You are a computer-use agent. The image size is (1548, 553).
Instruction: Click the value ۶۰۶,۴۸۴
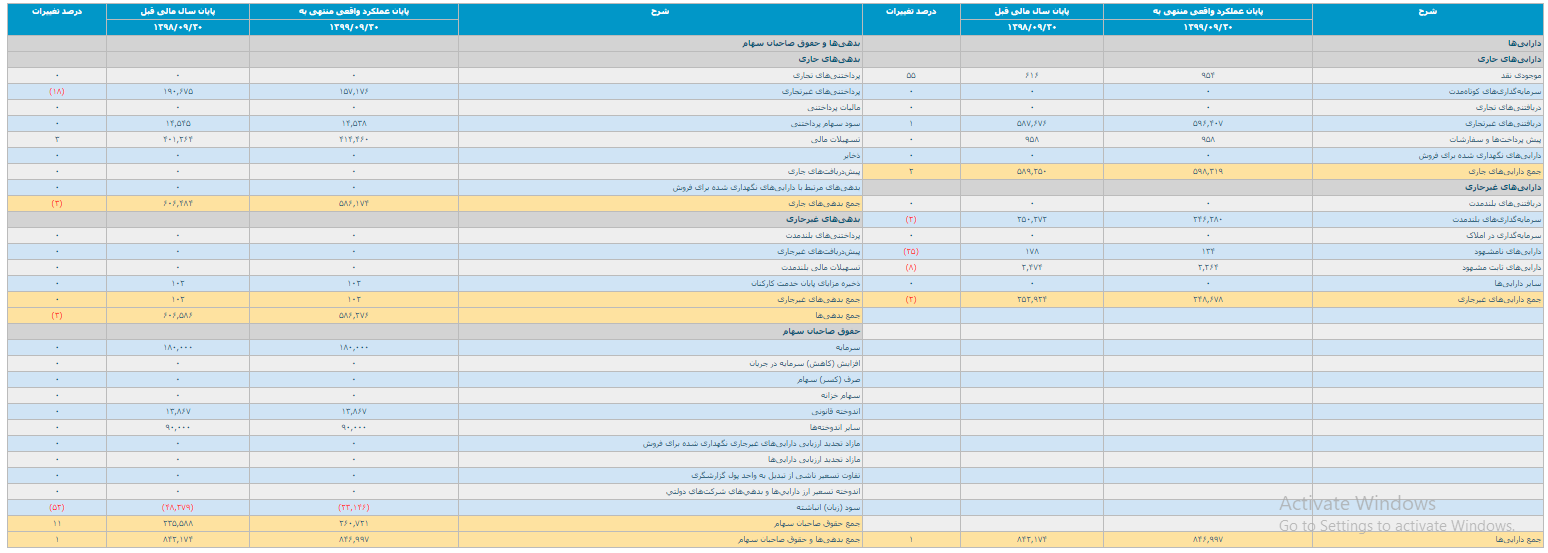178,203
